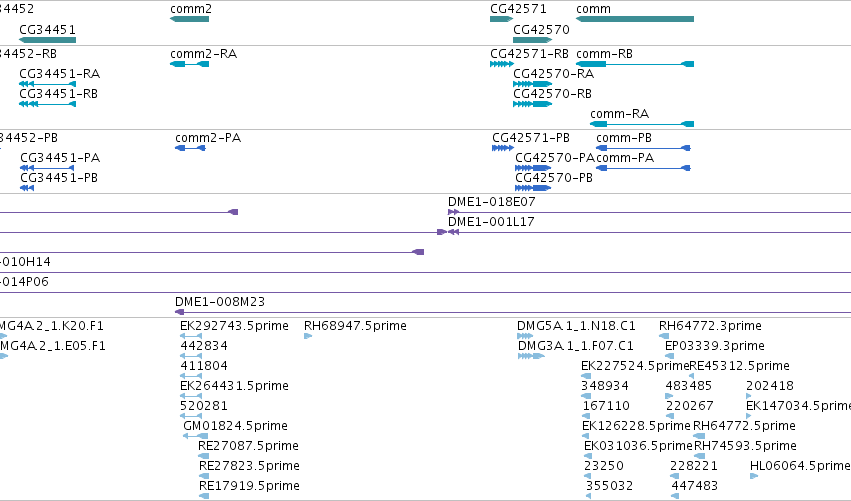Click the comm-PB protein feature
The width and height of the screenshot is (851, 501).
click(x=644, y=148)
